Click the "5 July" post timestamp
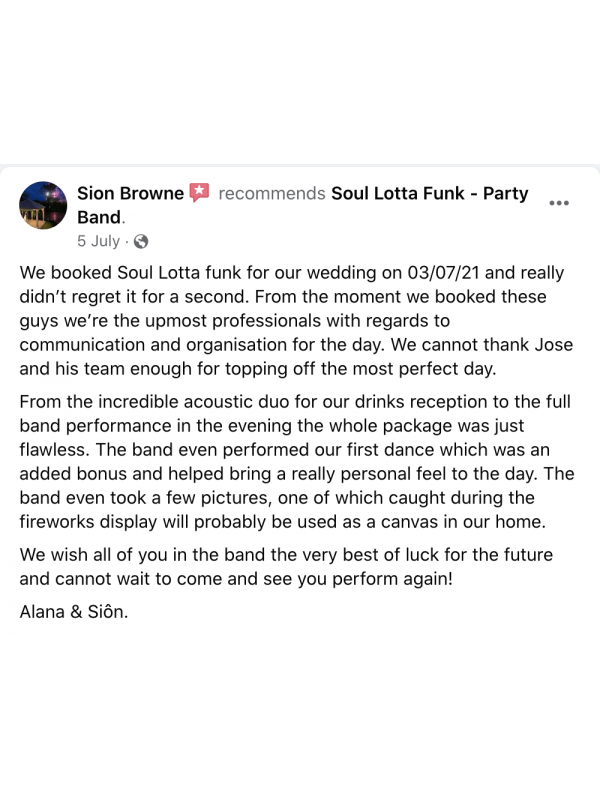The image size is (600, 800). click(x=98, y=241)
